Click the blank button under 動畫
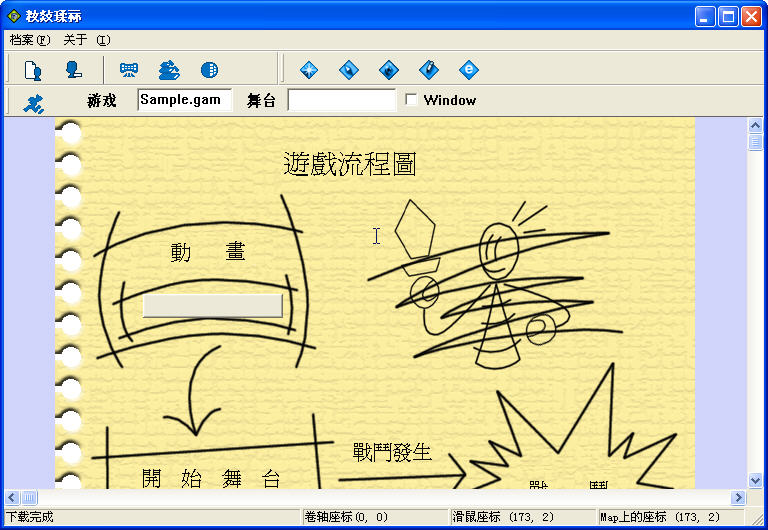The height and width of the screenshot is (530, 768). [213, 306]
